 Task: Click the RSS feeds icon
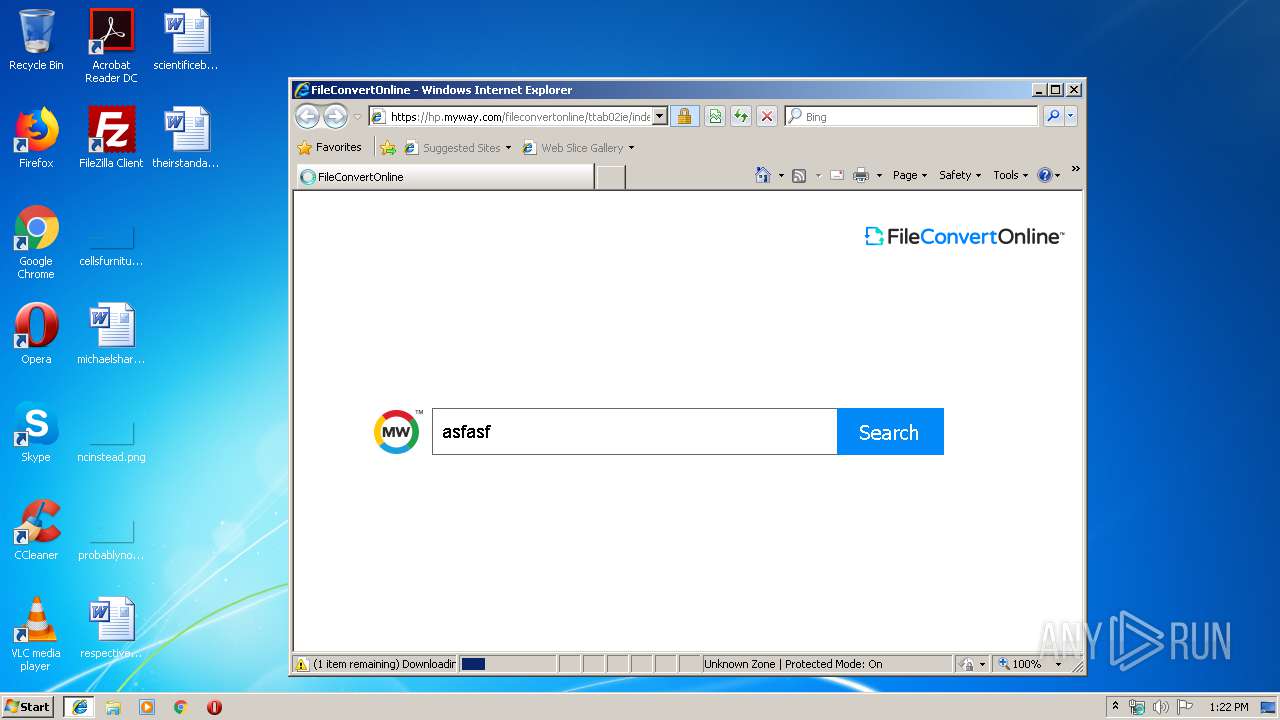tap(799, 176)
